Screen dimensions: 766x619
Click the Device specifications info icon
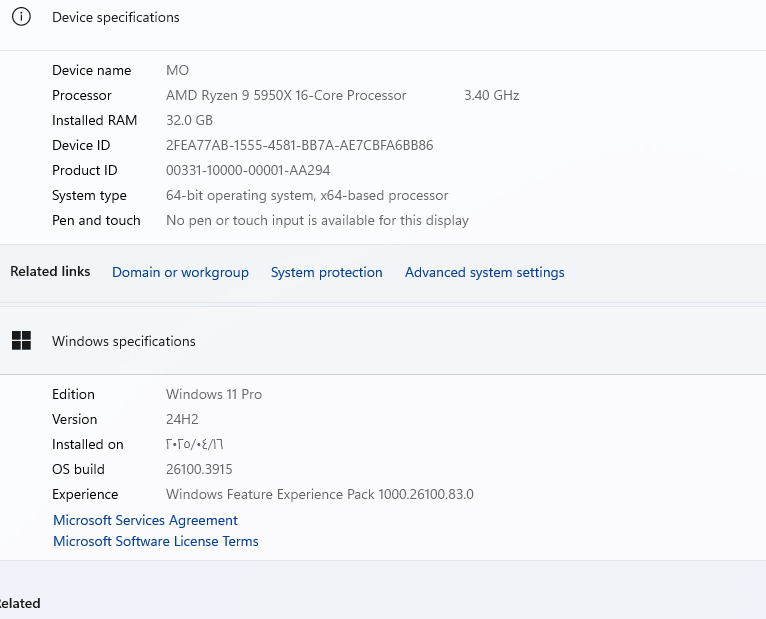pos(21,17)
